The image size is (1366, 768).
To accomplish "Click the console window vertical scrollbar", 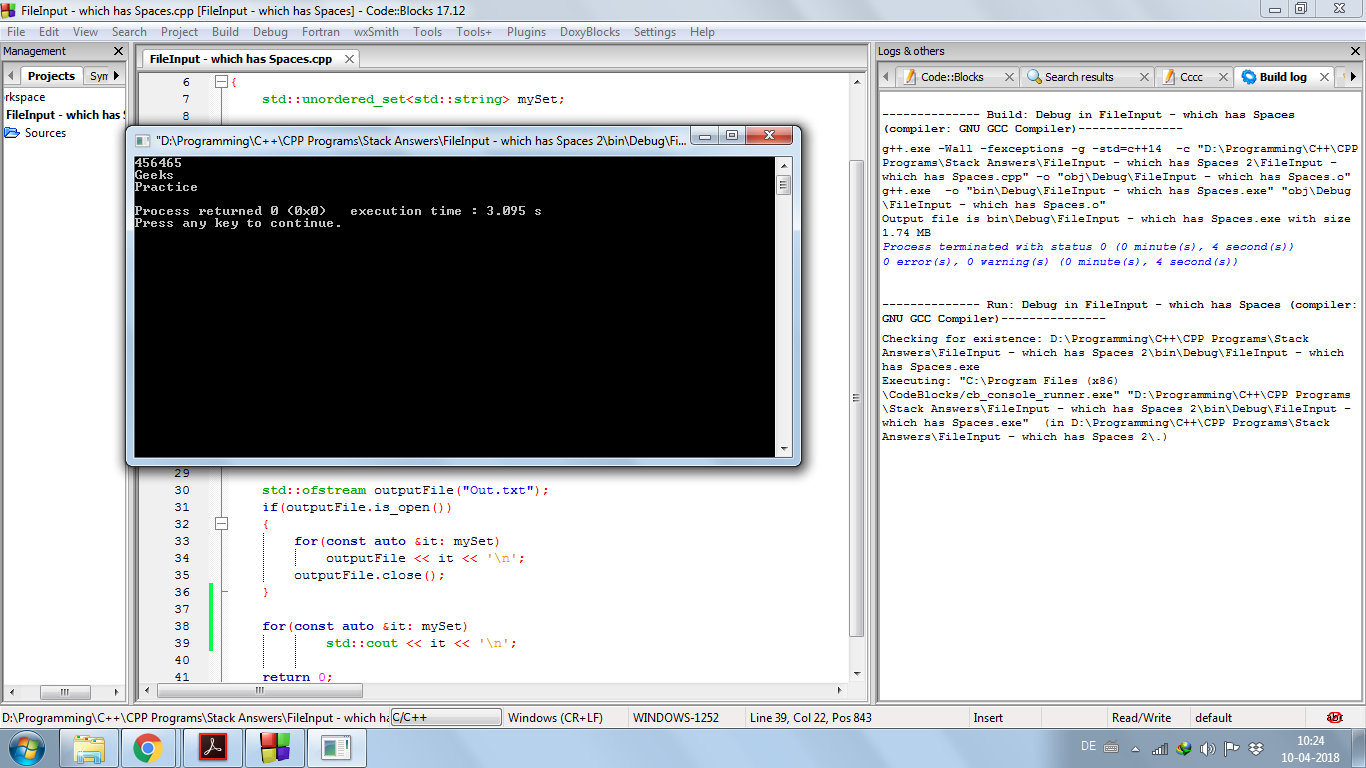I will coord(784,300).
